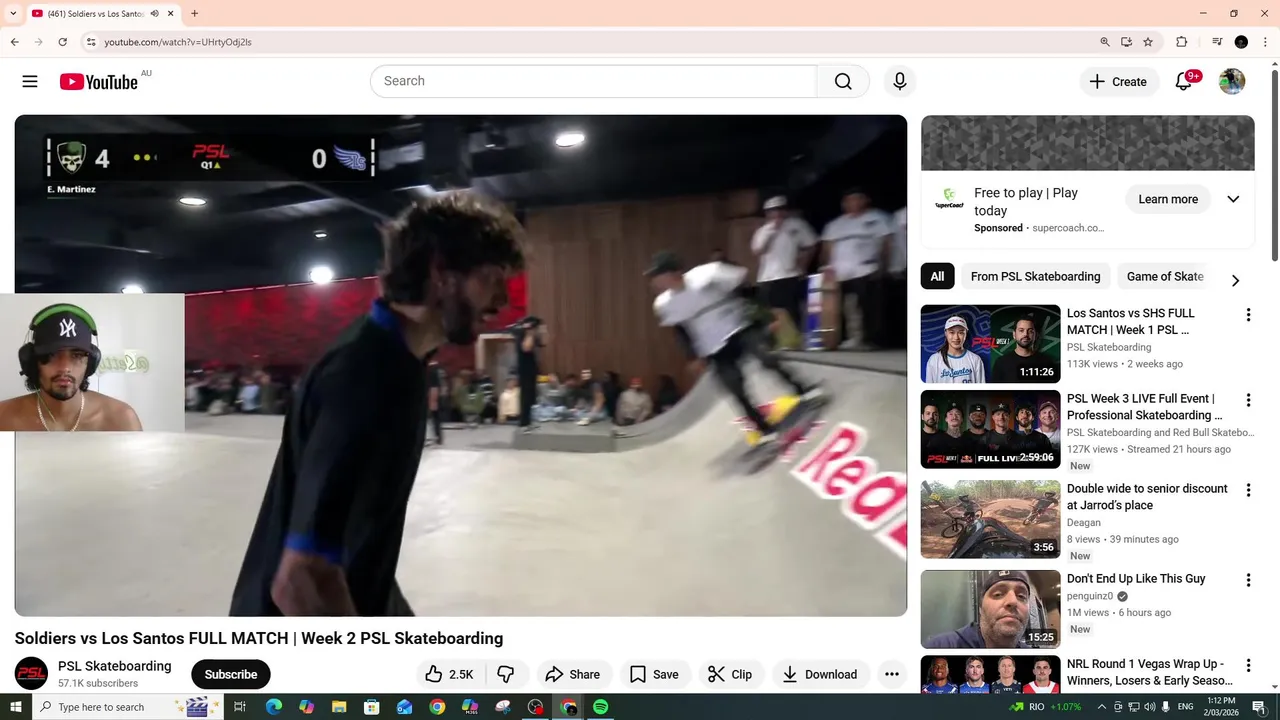The width and height of the screenshot is (1280, 720).
Task: Dislike the video with thumbs down
Action: click(506, 674)
